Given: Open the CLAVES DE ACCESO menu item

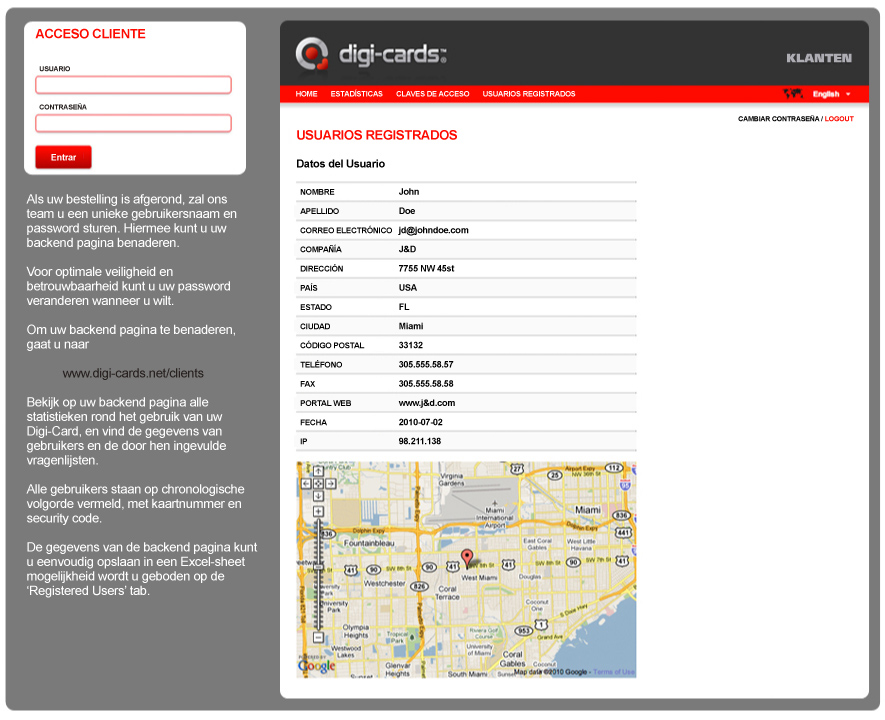Looking at the screenshot, I should point(432,94).
